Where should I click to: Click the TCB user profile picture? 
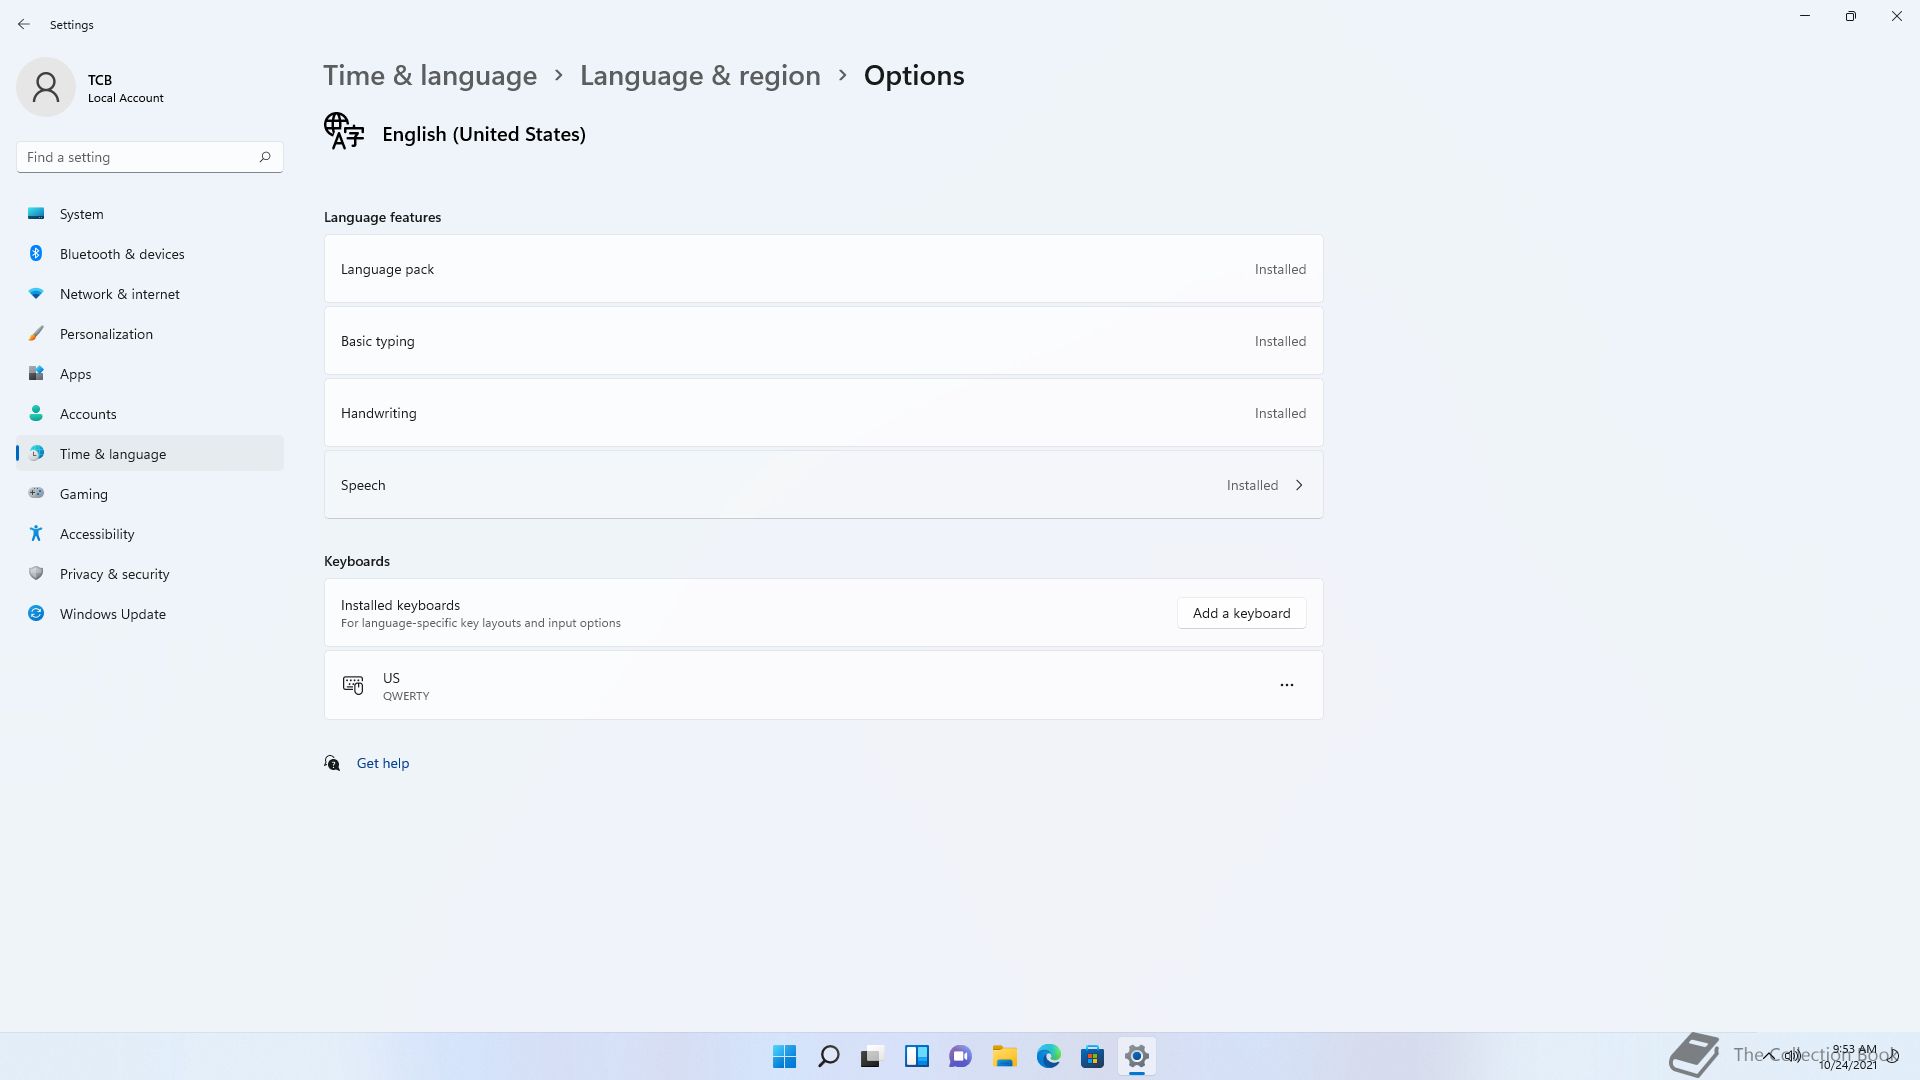(x=46, y=87)
